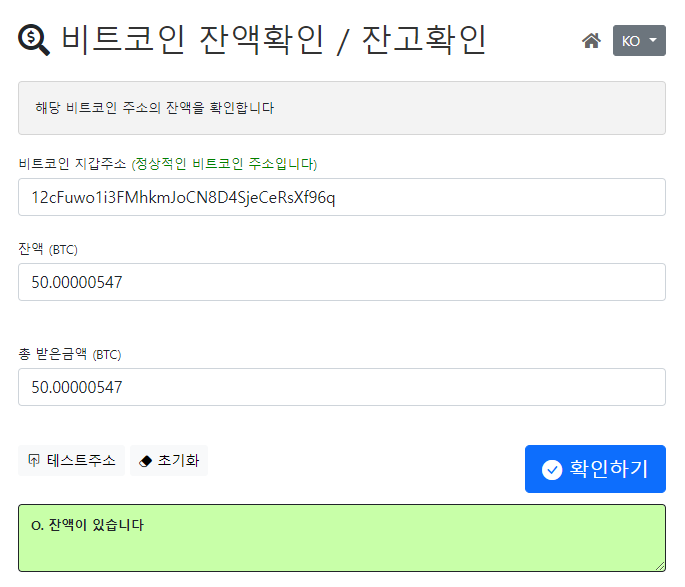Click the 테스트주소 button

click(72, 460)
